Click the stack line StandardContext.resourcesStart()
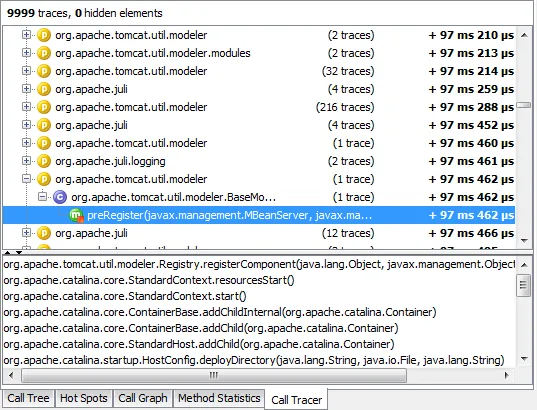Image resolution: width=537 pixels, height=410 pixels. pyautogui.click(x=149, y=280)
